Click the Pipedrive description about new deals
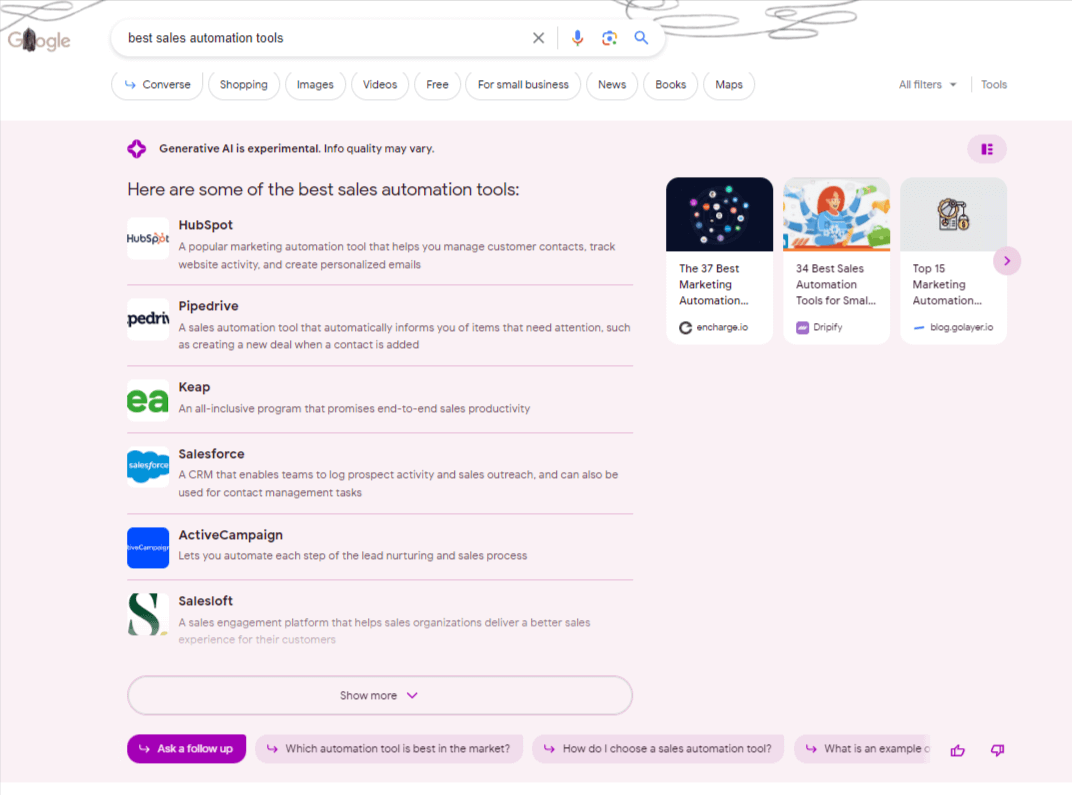 pyautogui.click(x=404, y=336)
